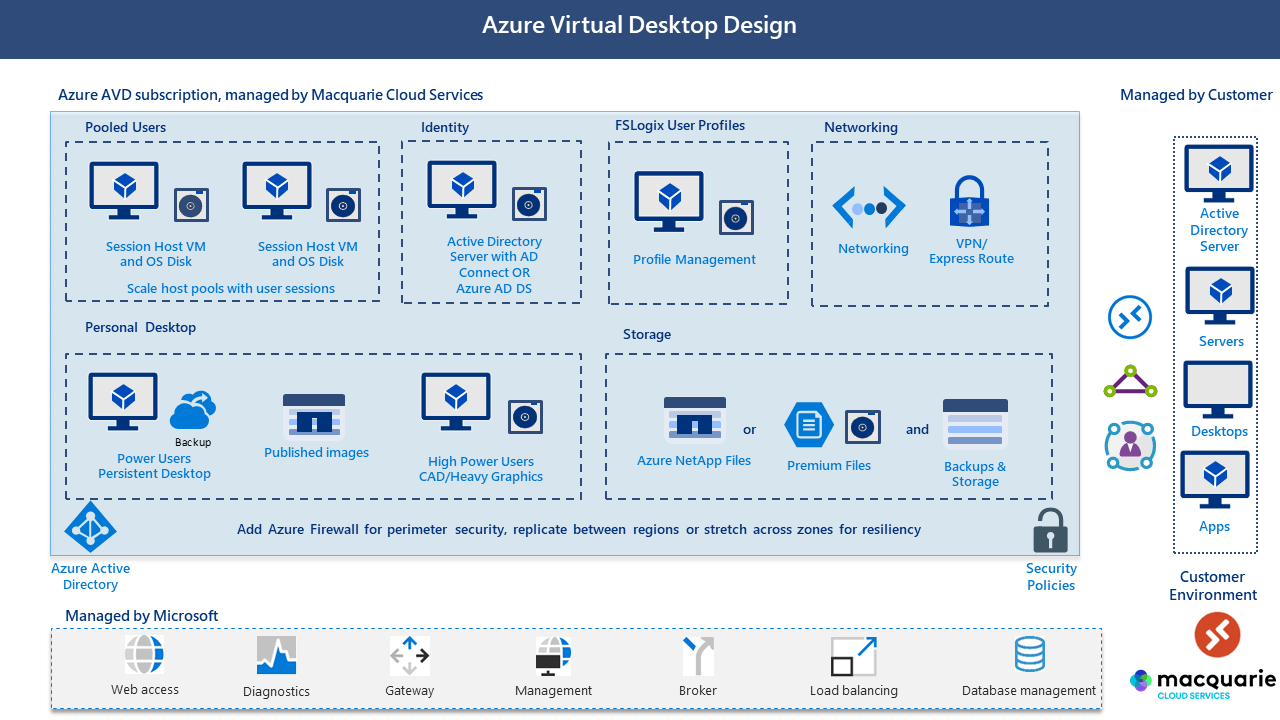Click the OS Disk icon beside the Identity VM
The width and height of the screenshot is (1280, 720).
point(529,204)
